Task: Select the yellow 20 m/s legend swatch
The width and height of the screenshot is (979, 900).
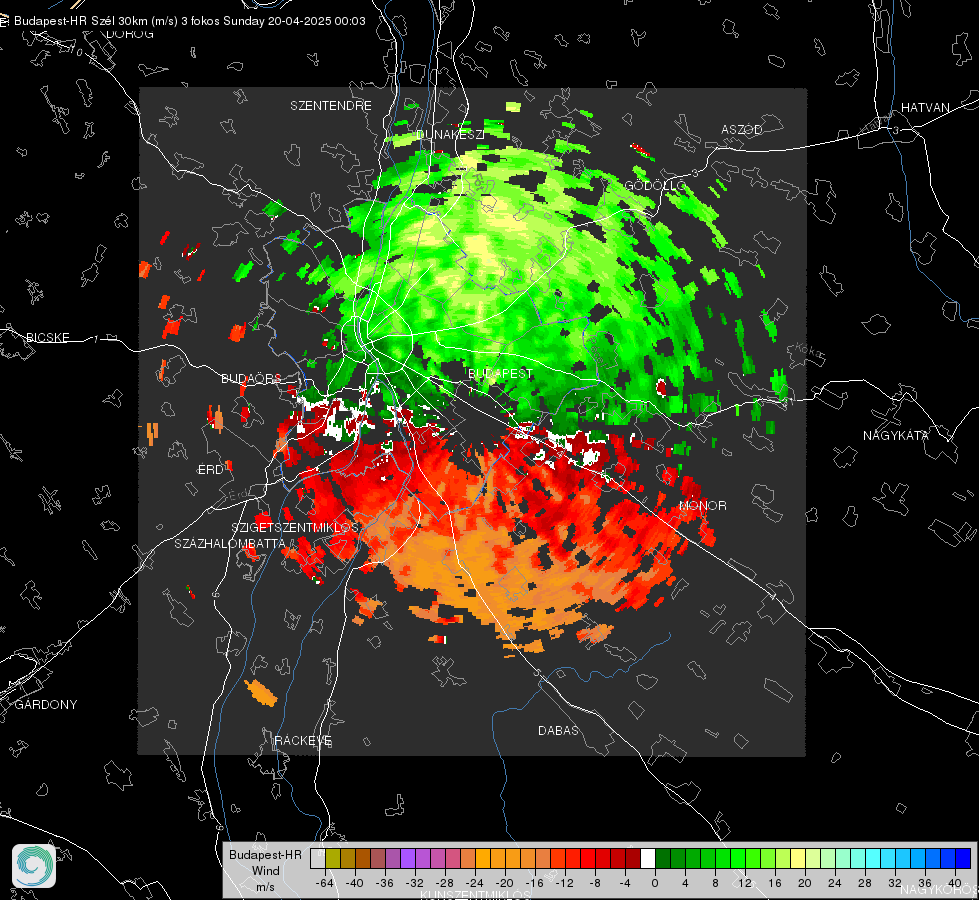Action: 798,858
